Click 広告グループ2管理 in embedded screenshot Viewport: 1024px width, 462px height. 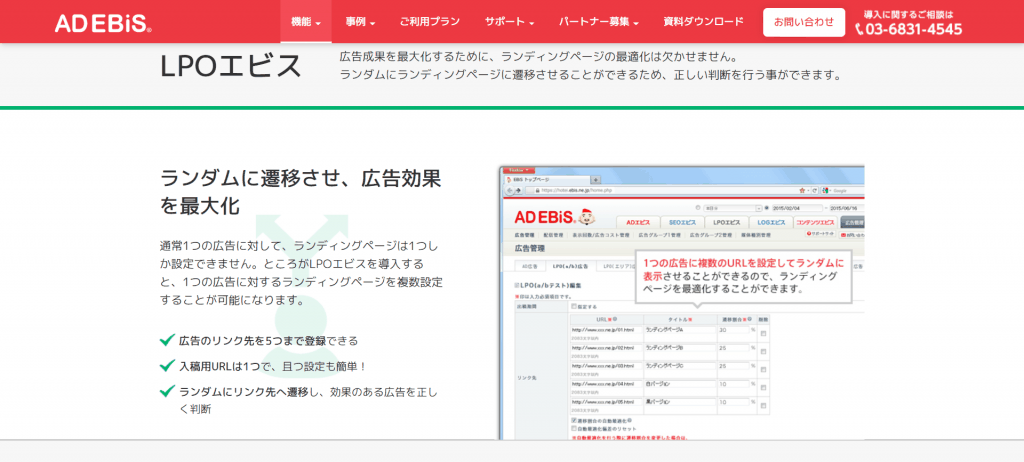pos(711,235)
